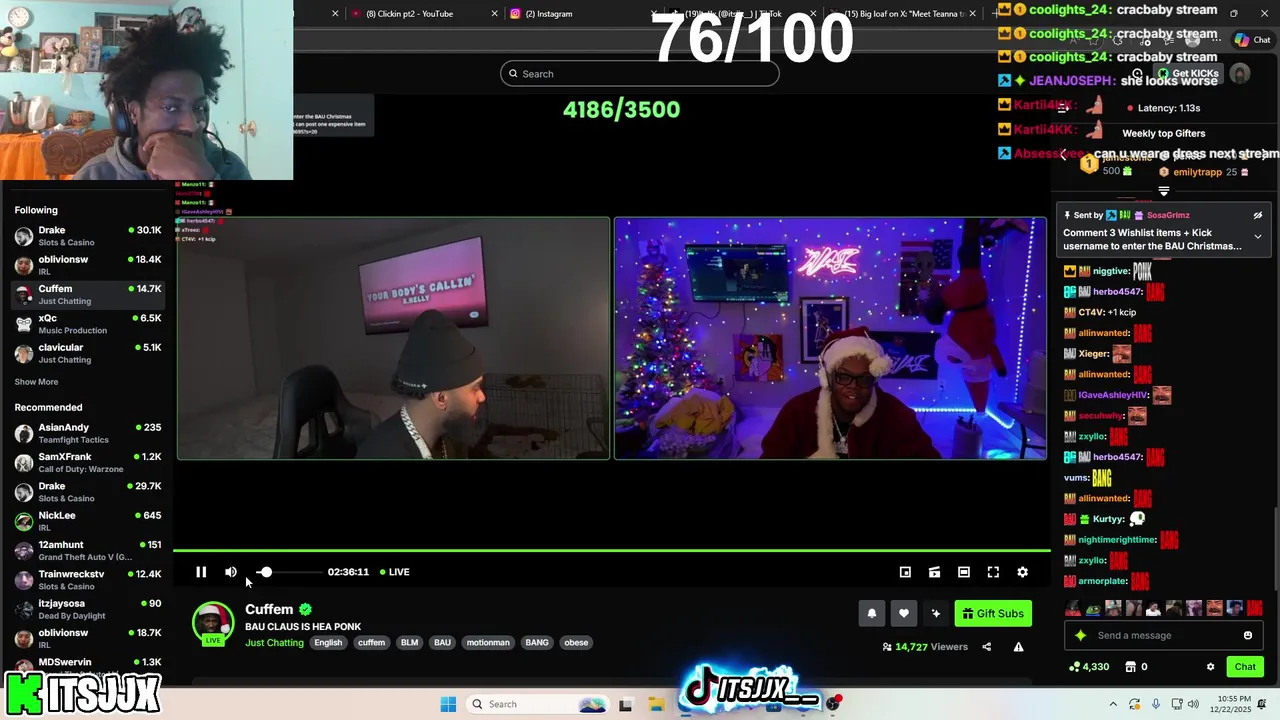Expand the pinned message chevron
The height and width of the screenshot is (720, 1280).
[x=1258, y=237]
